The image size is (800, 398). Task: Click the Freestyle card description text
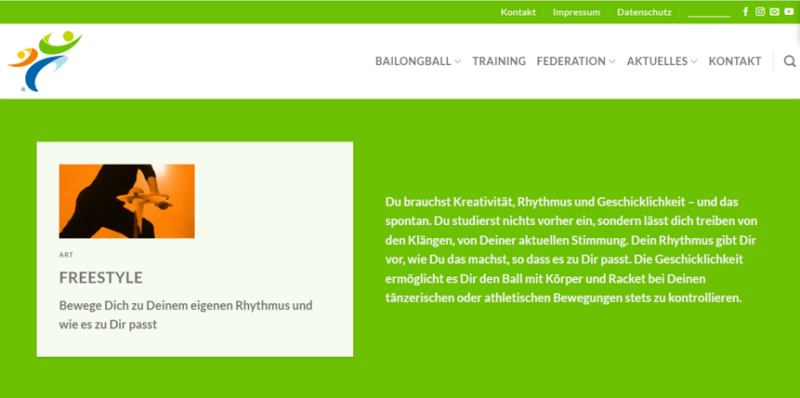coord(186,315)
